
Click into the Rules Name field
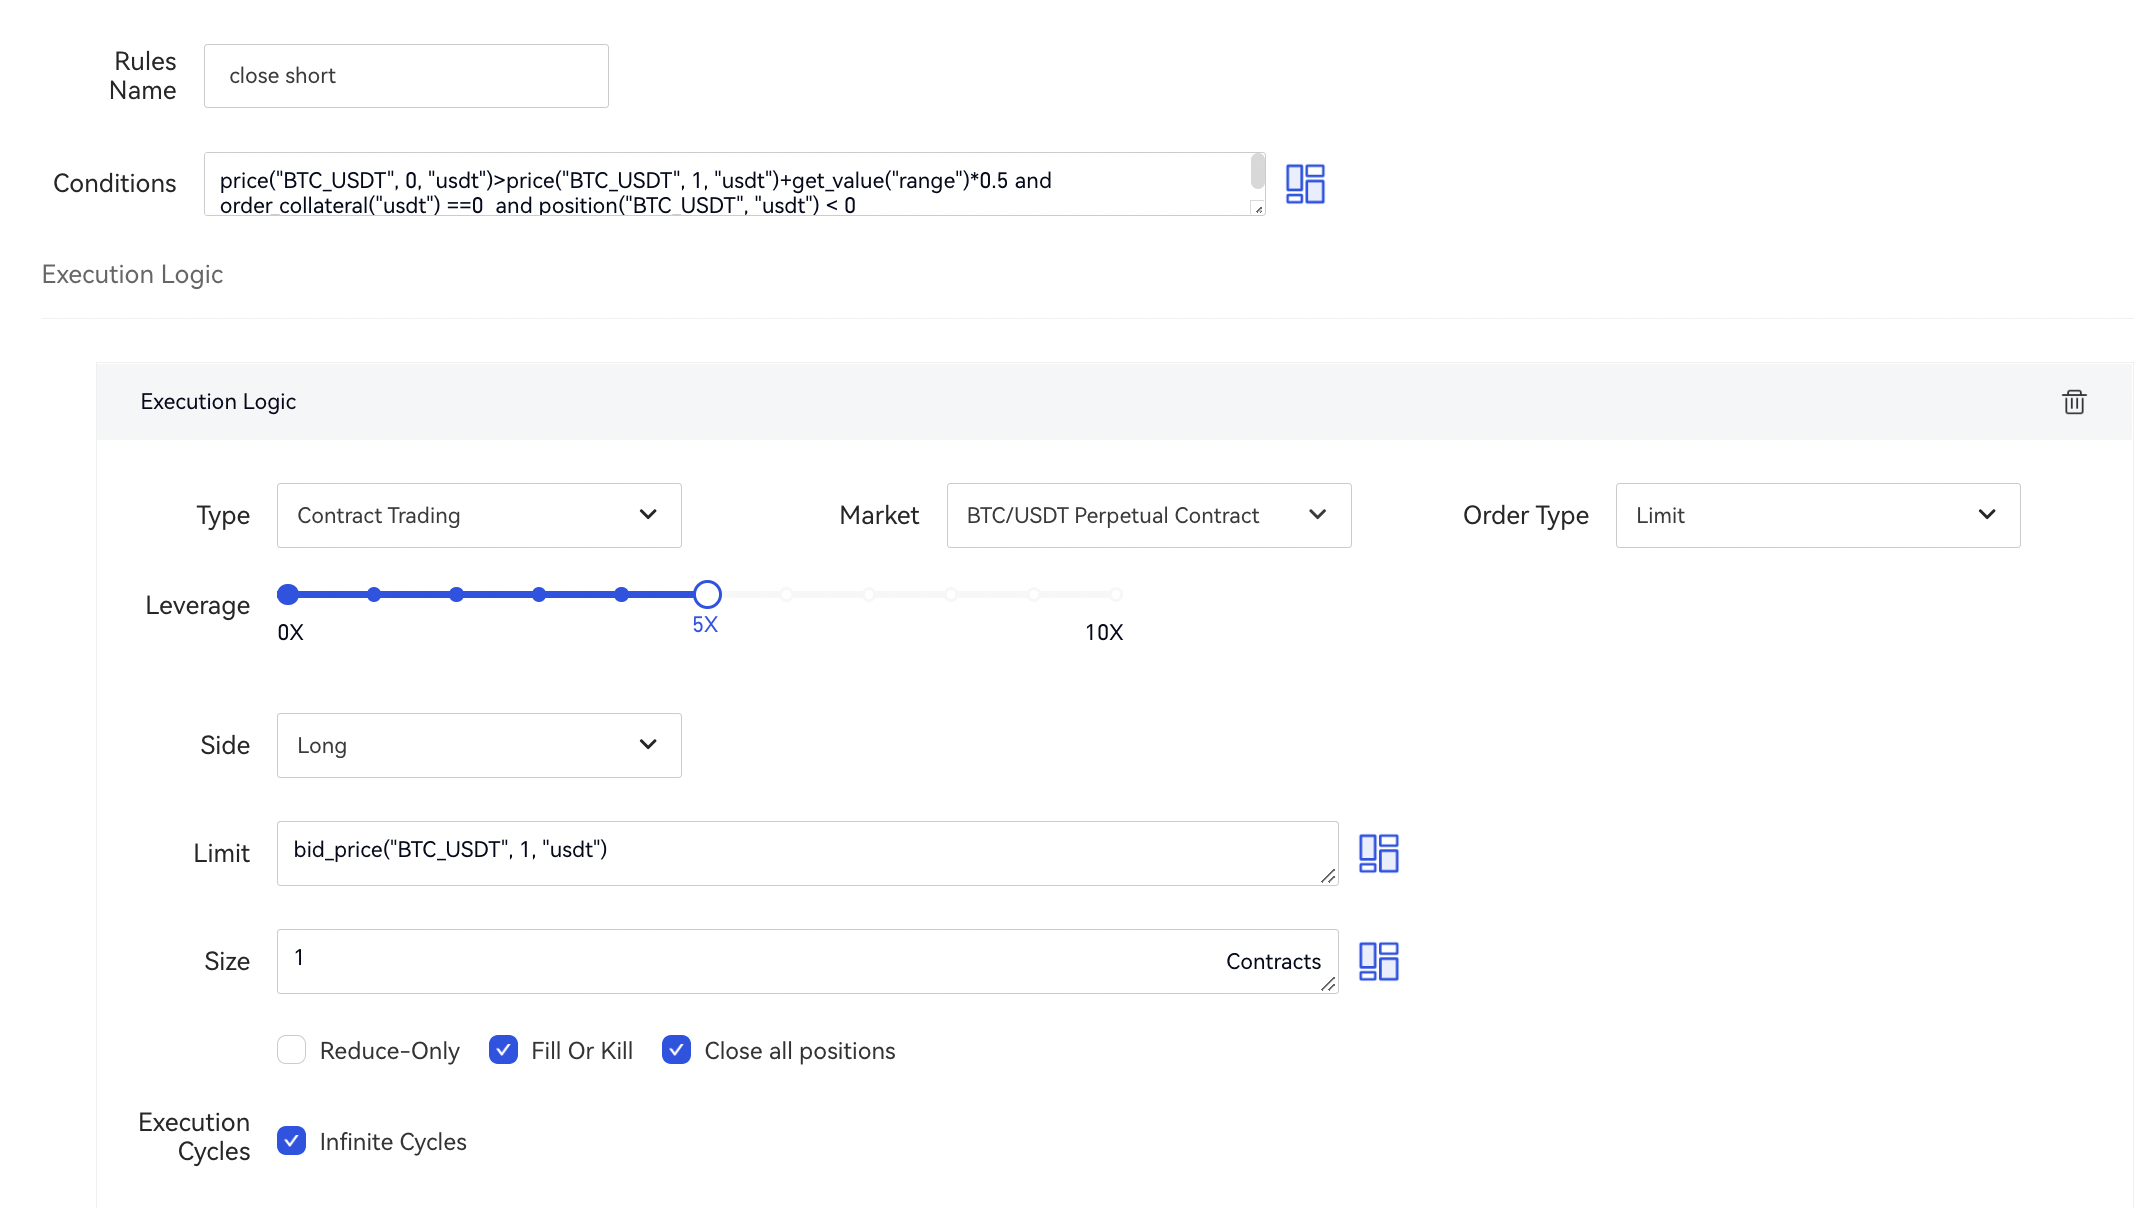point(406,76)
